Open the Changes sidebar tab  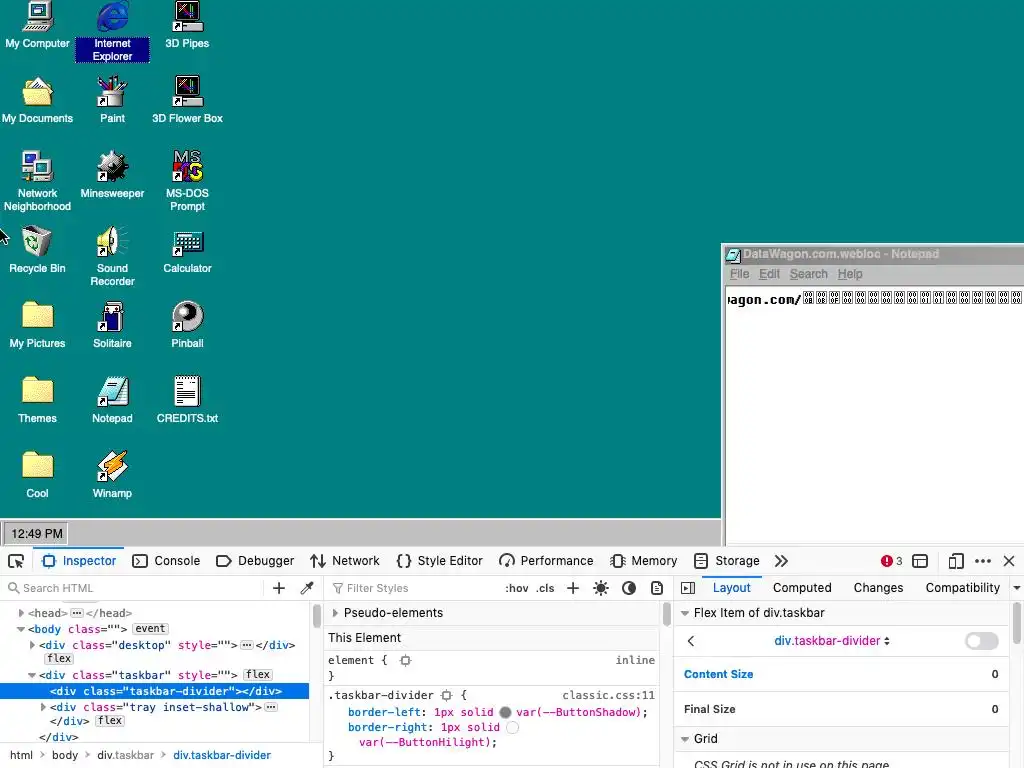point(878,588)
